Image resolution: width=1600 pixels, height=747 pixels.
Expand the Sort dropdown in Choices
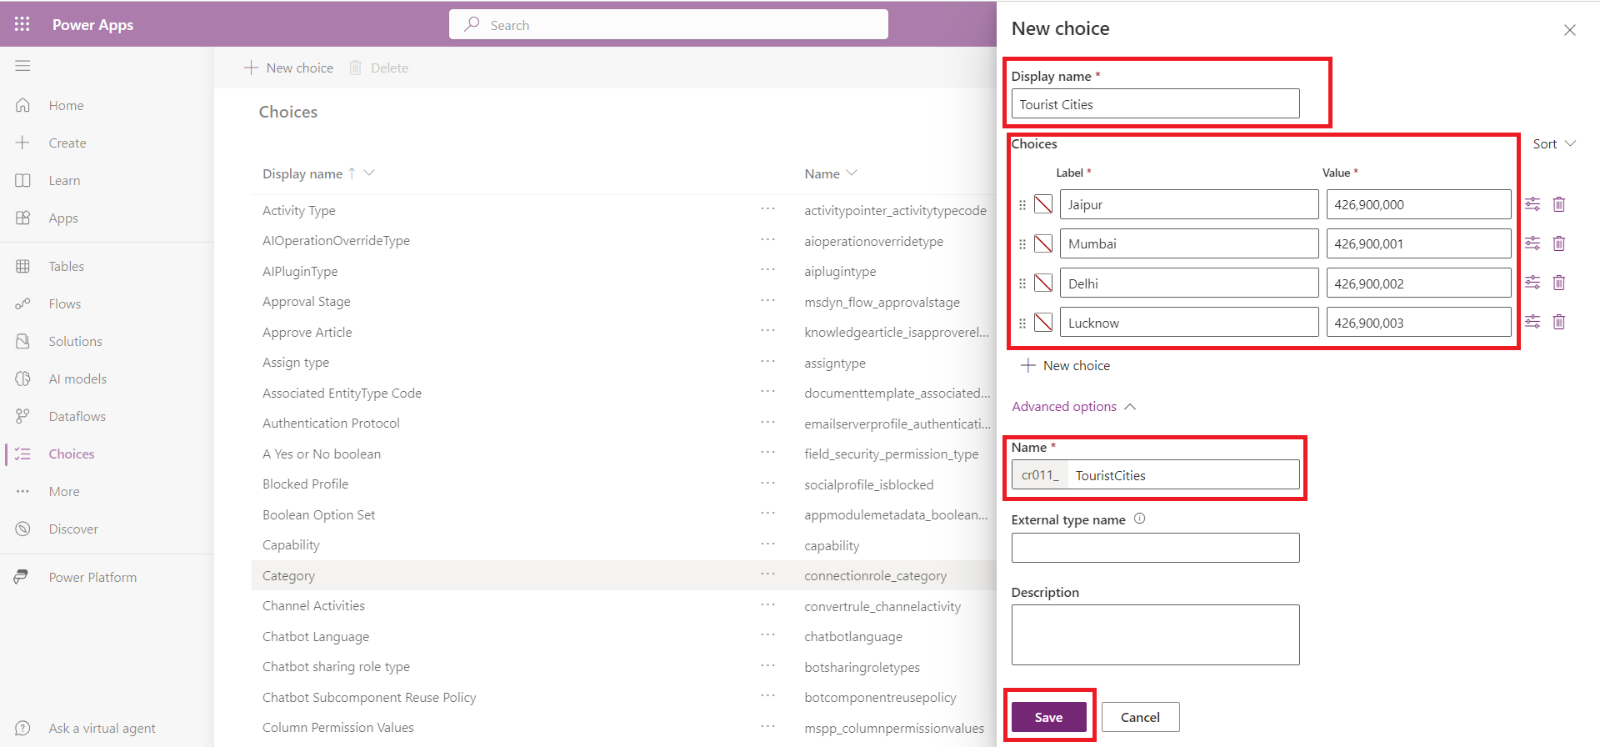[x=1554, y=144]
